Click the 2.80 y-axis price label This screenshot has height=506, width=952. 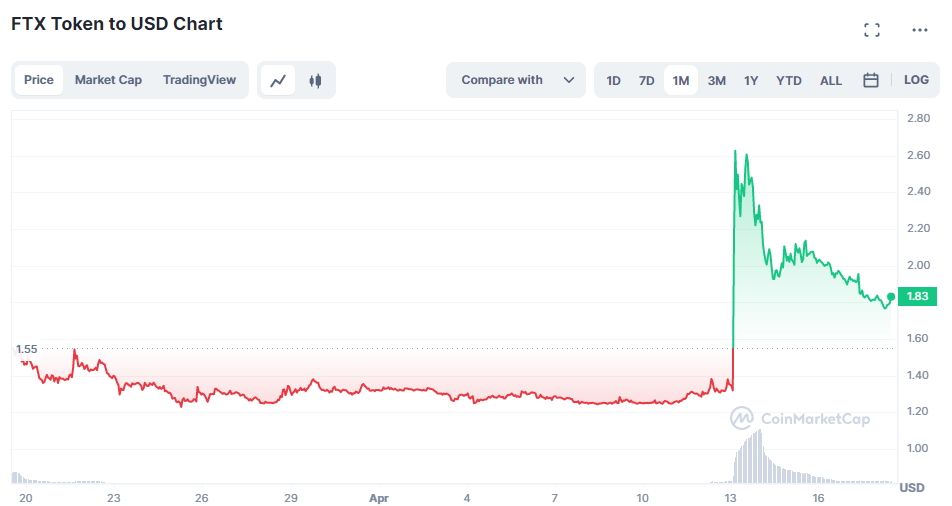click(919, 118)
